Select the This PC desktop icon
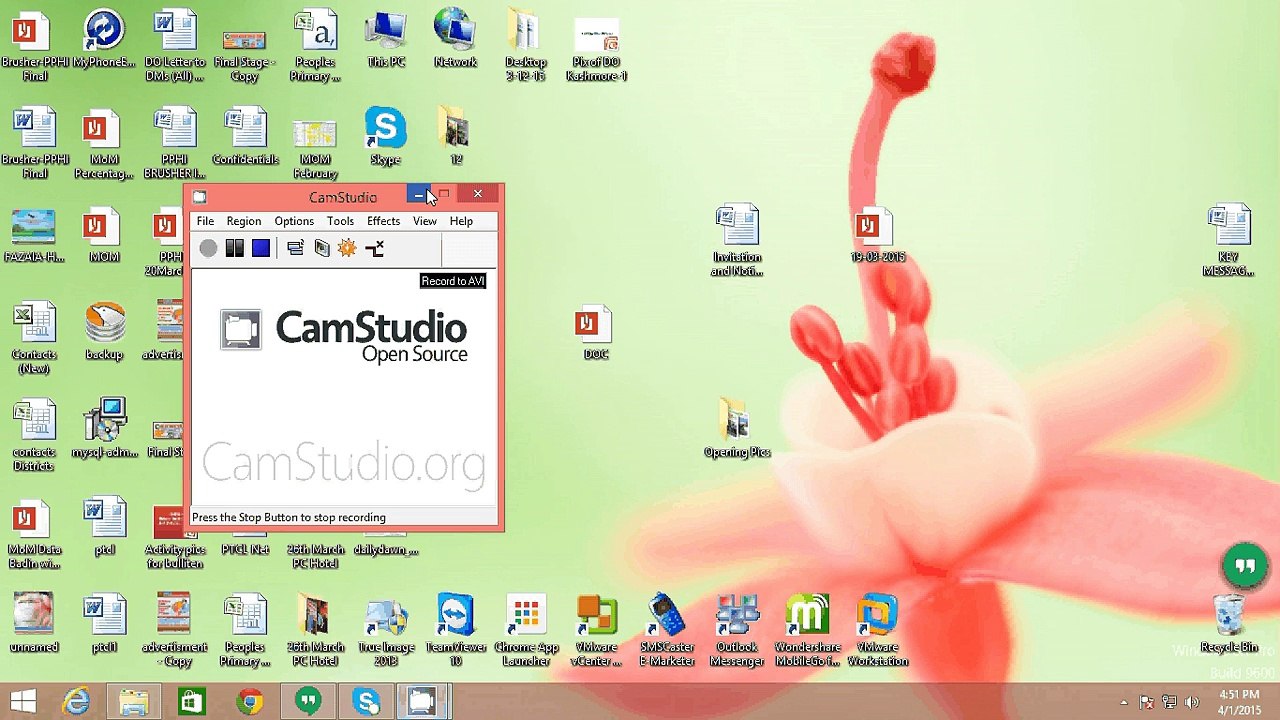The image size is (1280, 720). pos(386,40)
